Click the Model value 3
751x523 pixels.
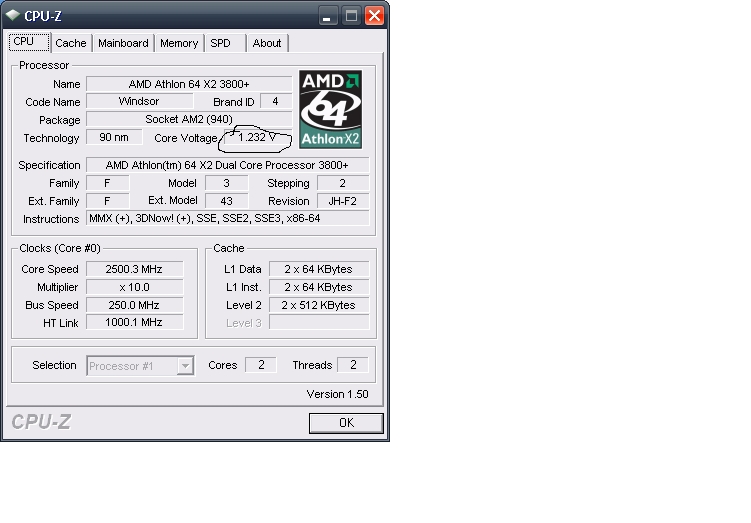pos(227,183)
